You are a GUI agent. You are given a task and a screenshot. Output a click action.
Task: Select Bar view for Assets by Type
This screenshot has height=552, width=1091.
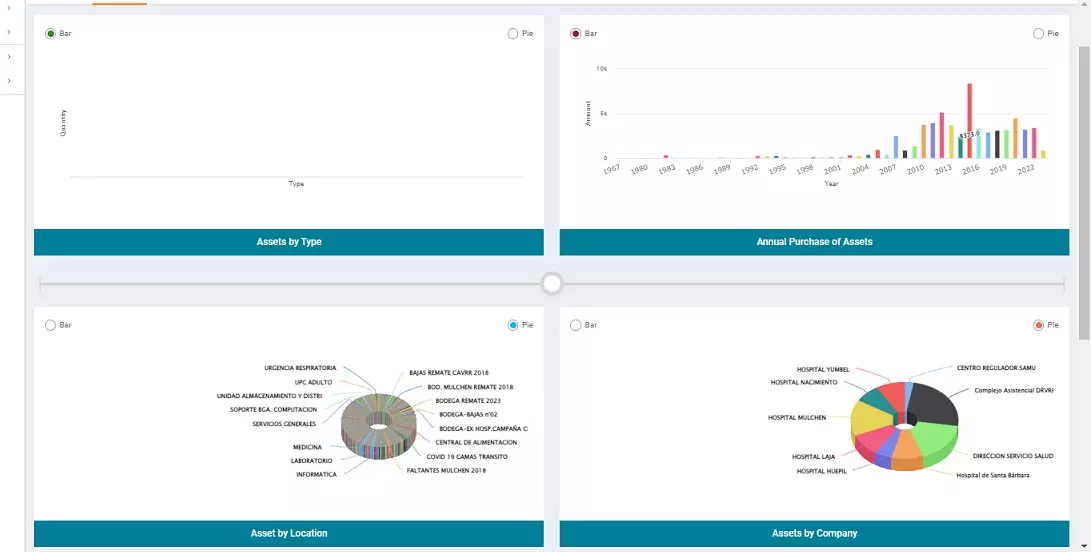[x=51, y=34]
